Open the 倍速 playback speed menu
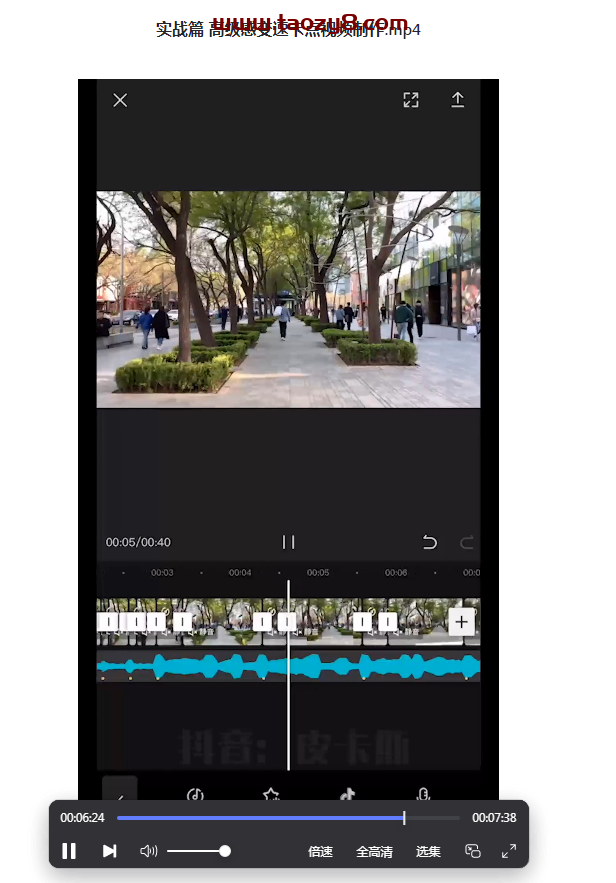 (320, 852)
